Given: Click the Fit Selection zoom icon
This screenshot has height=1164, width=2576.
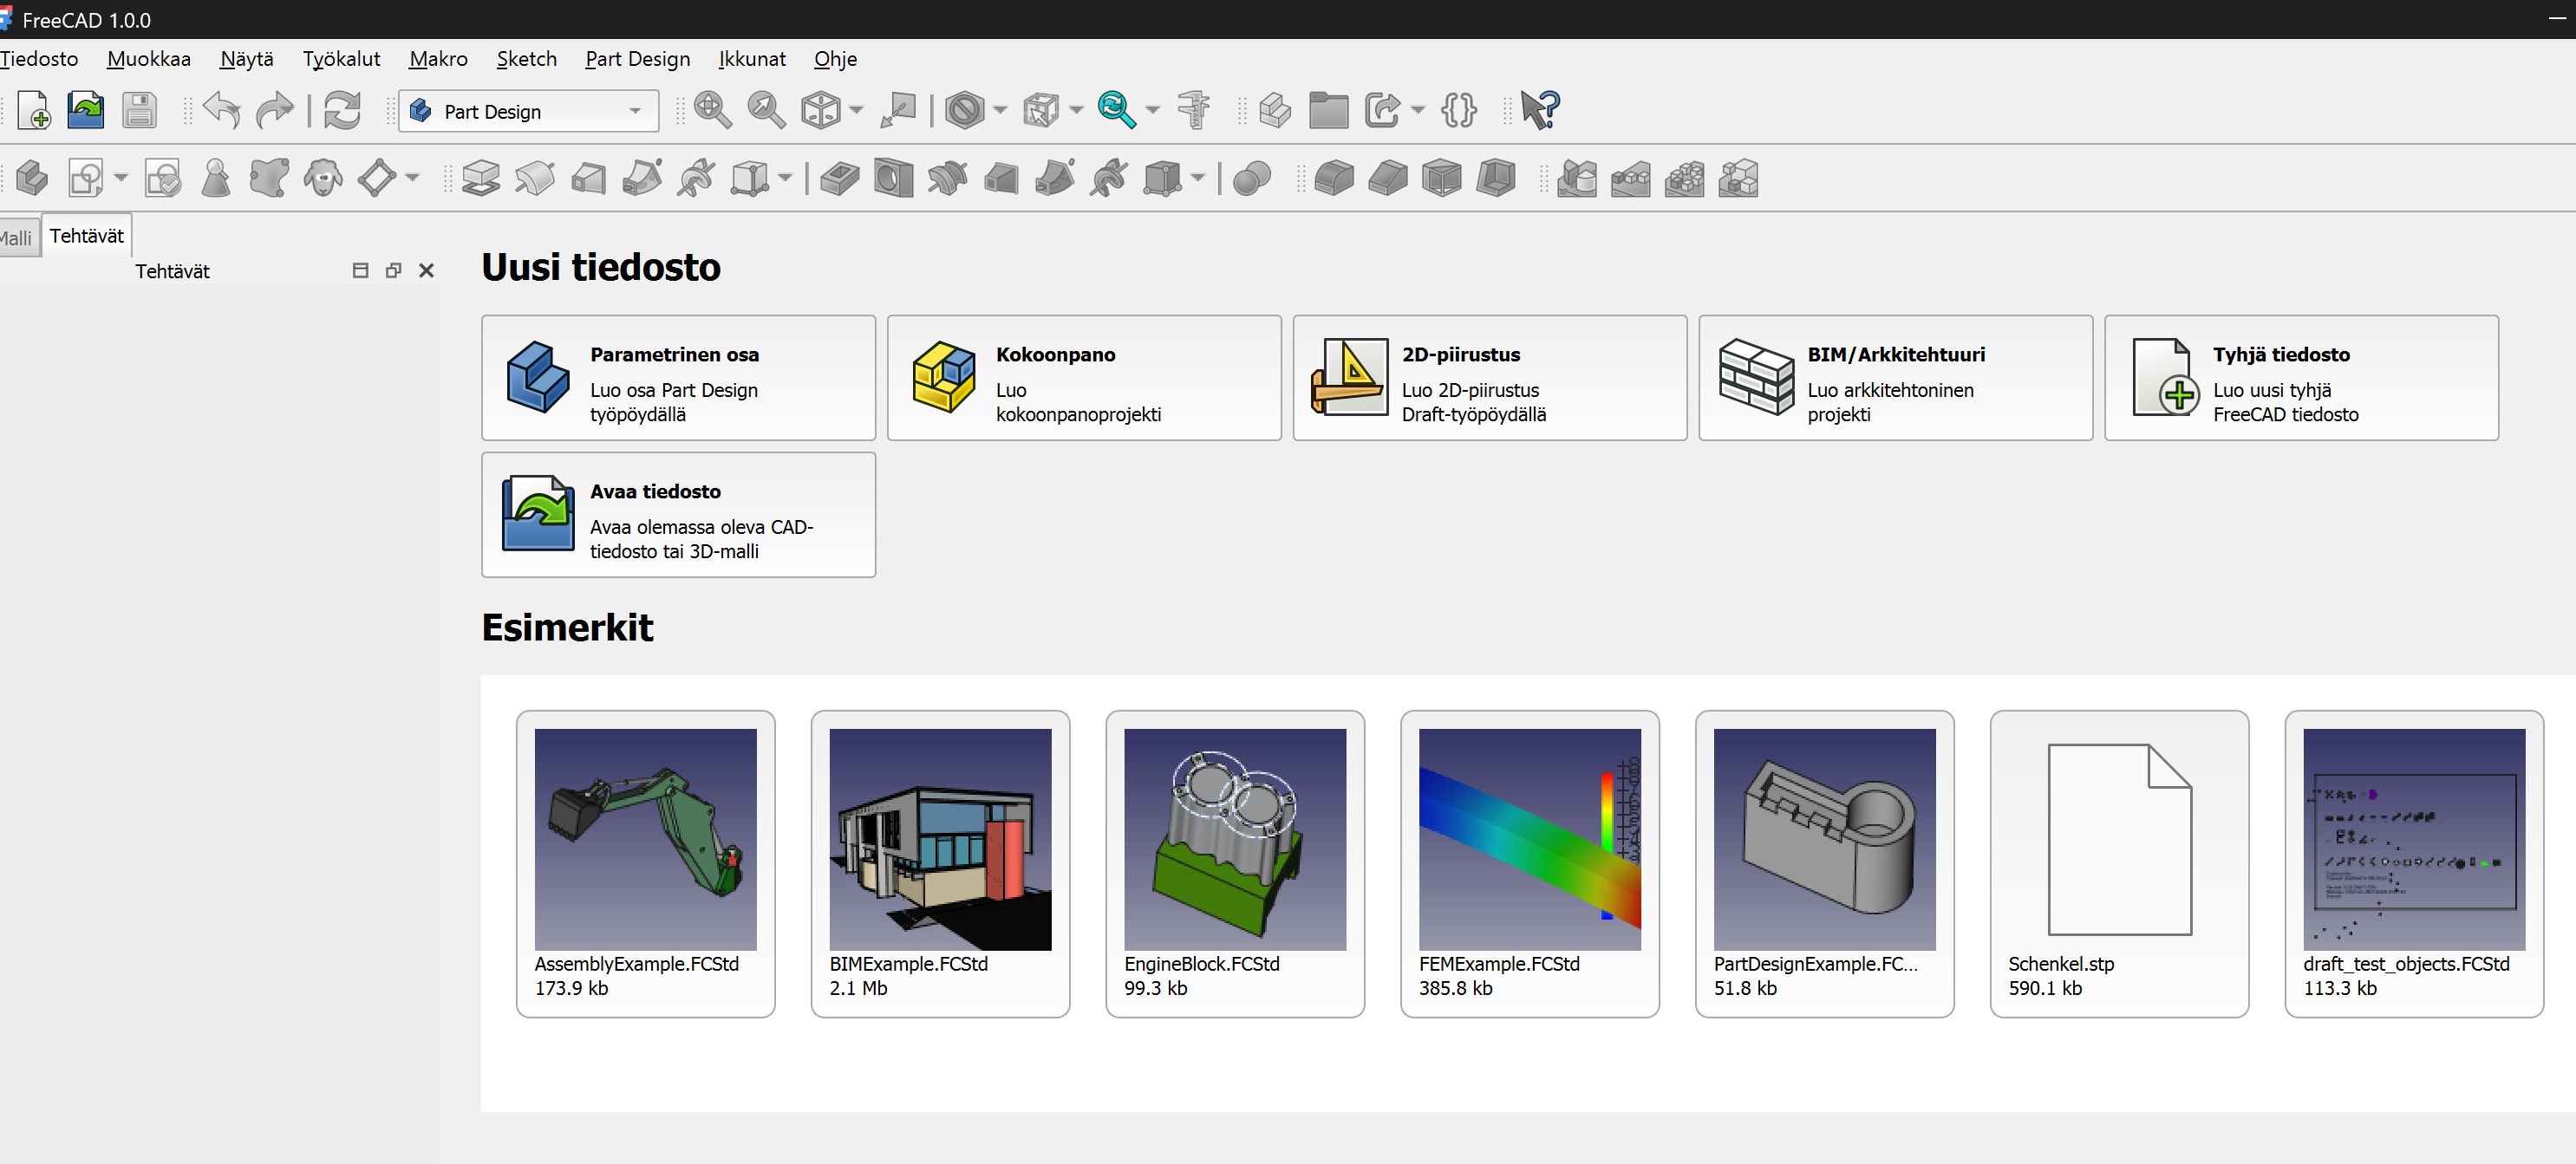Looking at the screenshot, I should click(x=766, y=110).
